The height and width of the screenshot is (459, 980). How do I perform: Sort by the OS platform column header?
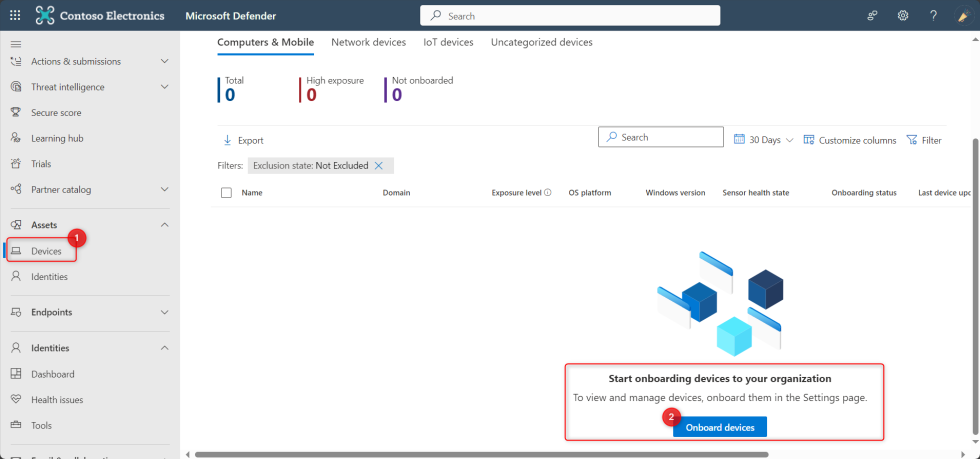[x=589, y=193]
